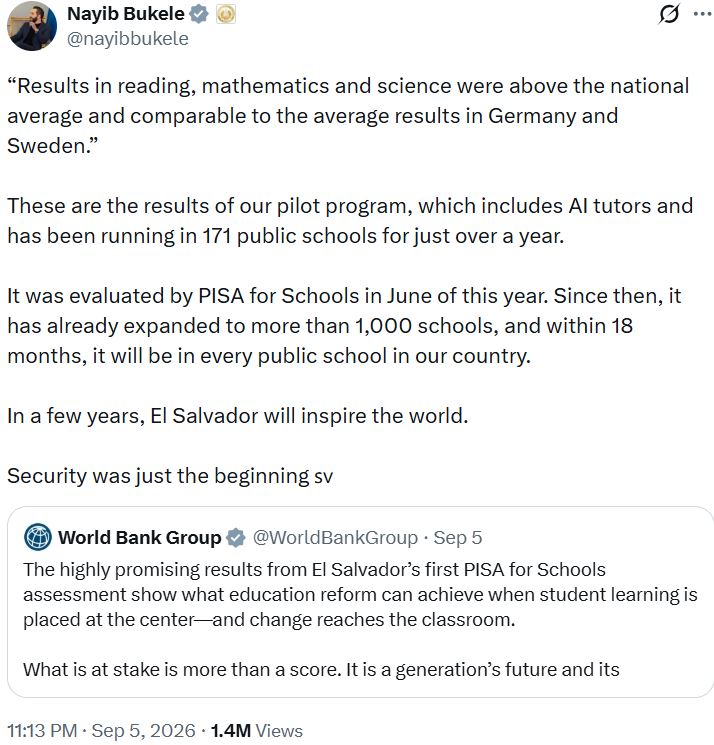Open the three-dot more options menu
This screenshot has width=714, height=745.
click(702, 14)
